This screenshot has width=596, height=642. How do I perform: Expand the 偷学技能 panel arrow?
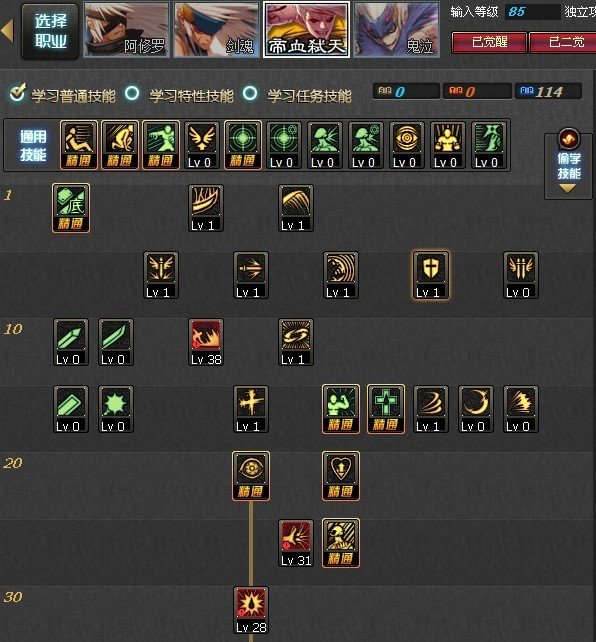coord(568,188)
